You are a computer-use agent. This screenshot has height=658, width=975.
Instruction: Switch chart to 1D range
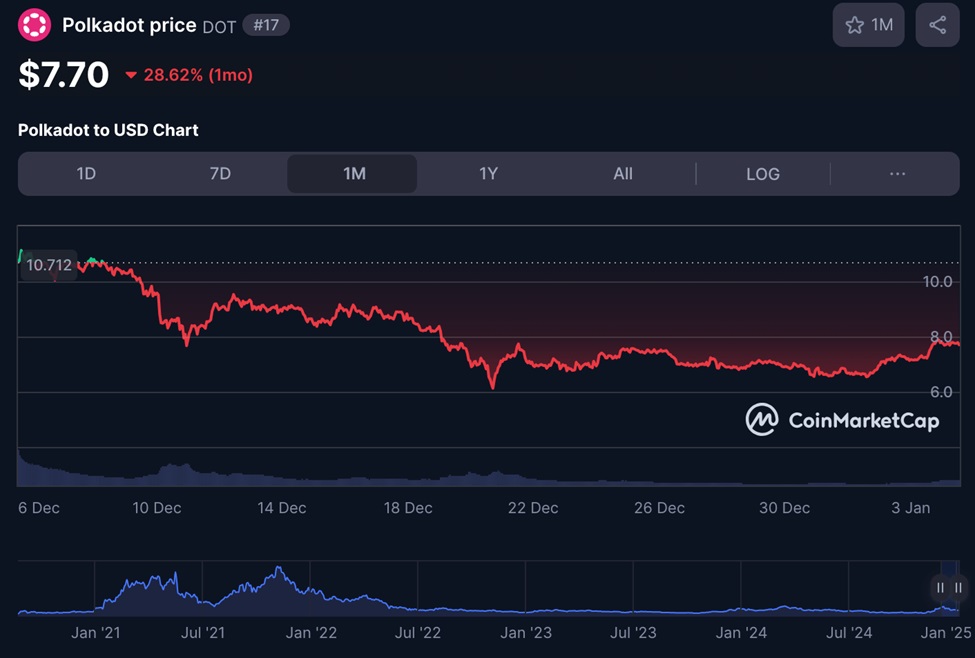pyautogui.click(x=86, y=174)
